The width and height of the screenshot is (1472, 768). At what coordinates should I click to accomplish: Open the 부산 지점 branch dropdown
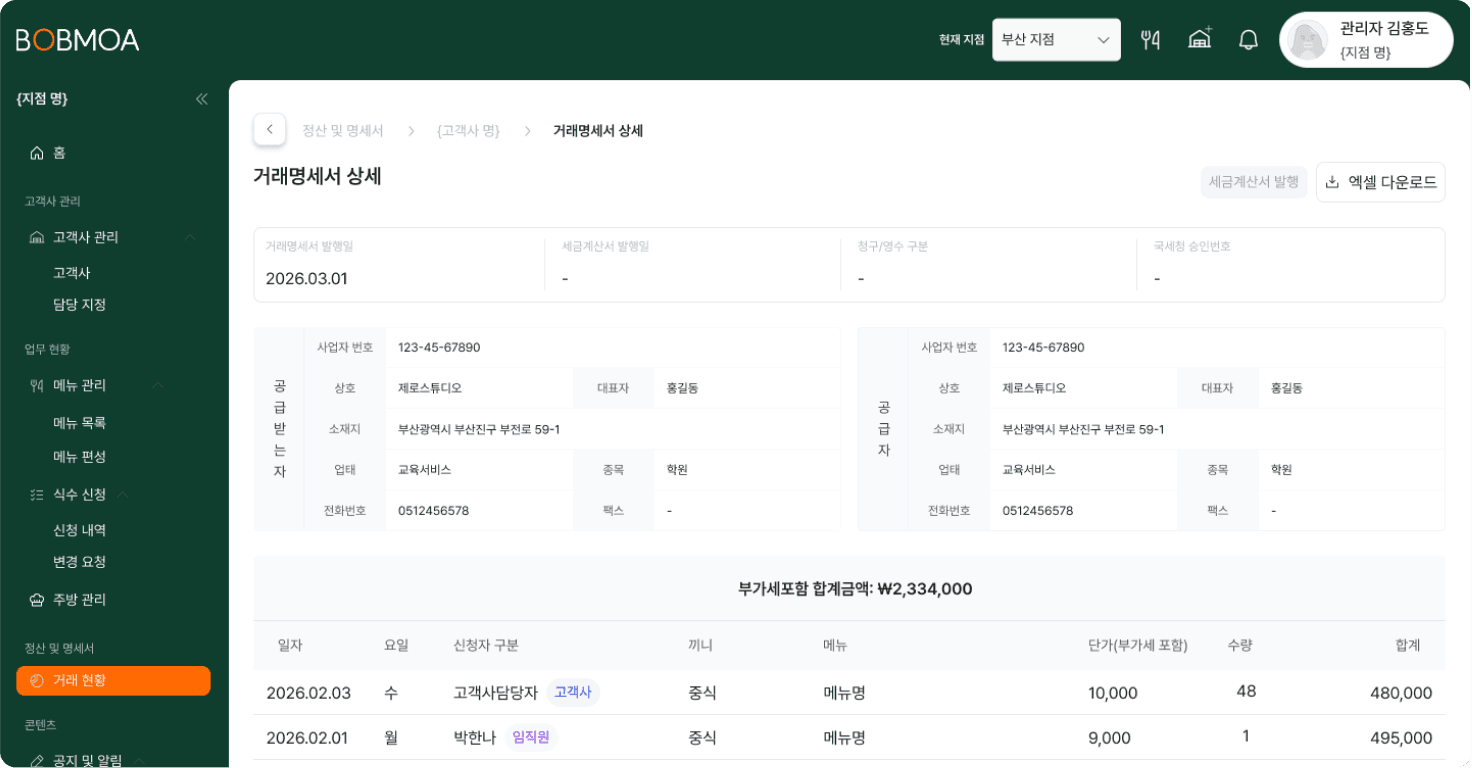click(x=1056, y=40)
